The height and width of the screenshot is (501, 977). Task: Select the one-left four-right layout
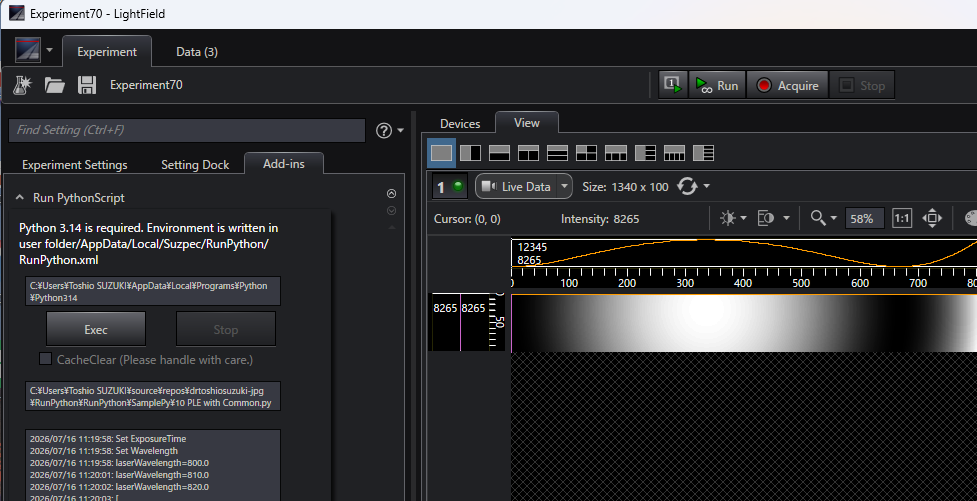click(703, 153)
